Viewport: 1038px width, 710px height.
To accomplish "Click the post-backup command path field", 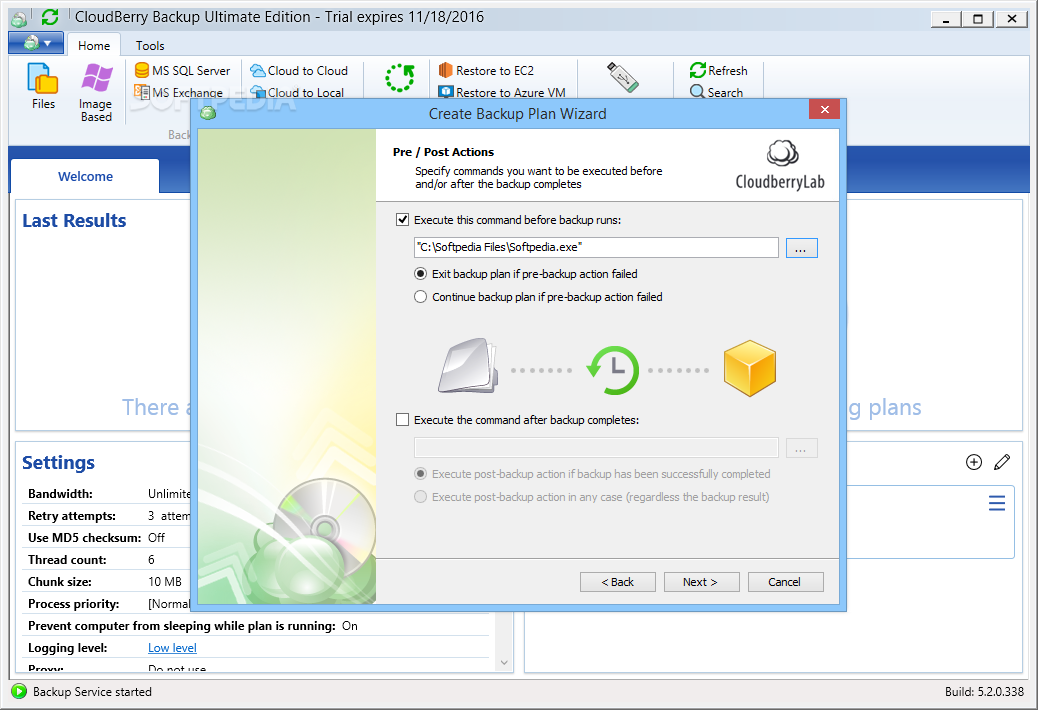I will 596,448.
